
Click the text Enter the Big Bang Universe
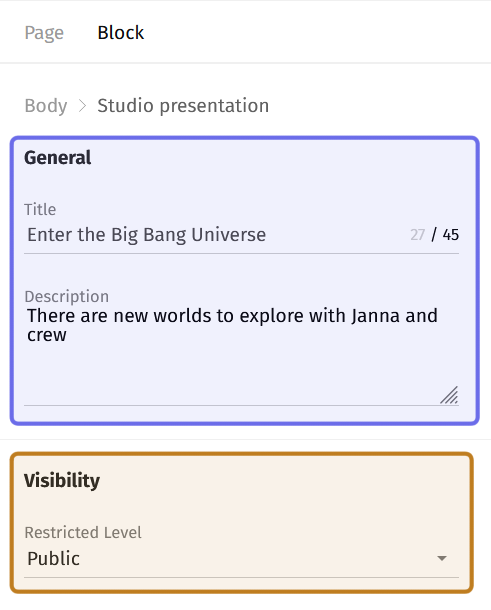click(147, 235)
